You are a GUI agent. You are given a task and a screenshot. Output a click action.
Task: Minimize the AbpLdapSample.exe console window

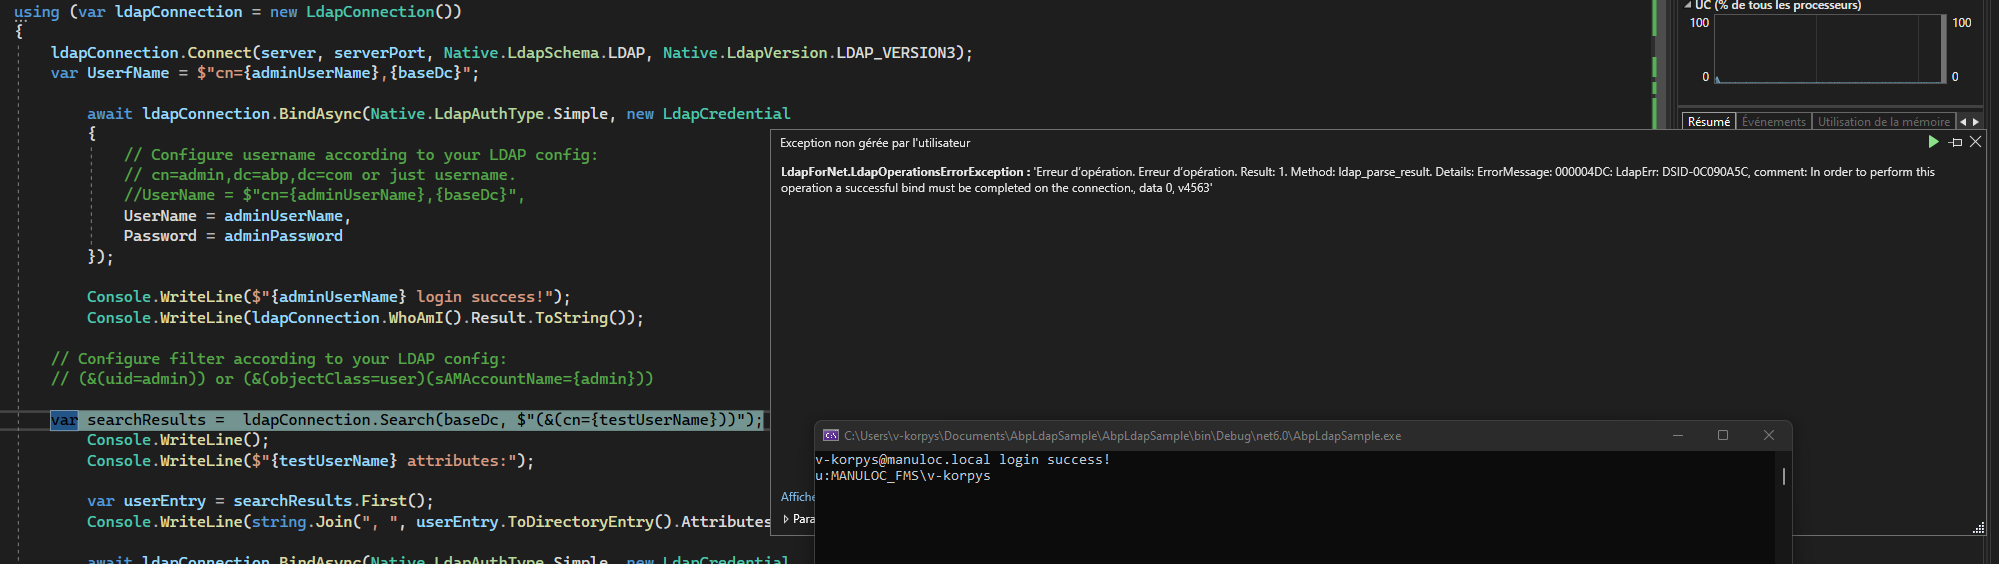click(x=1678, y=436)
